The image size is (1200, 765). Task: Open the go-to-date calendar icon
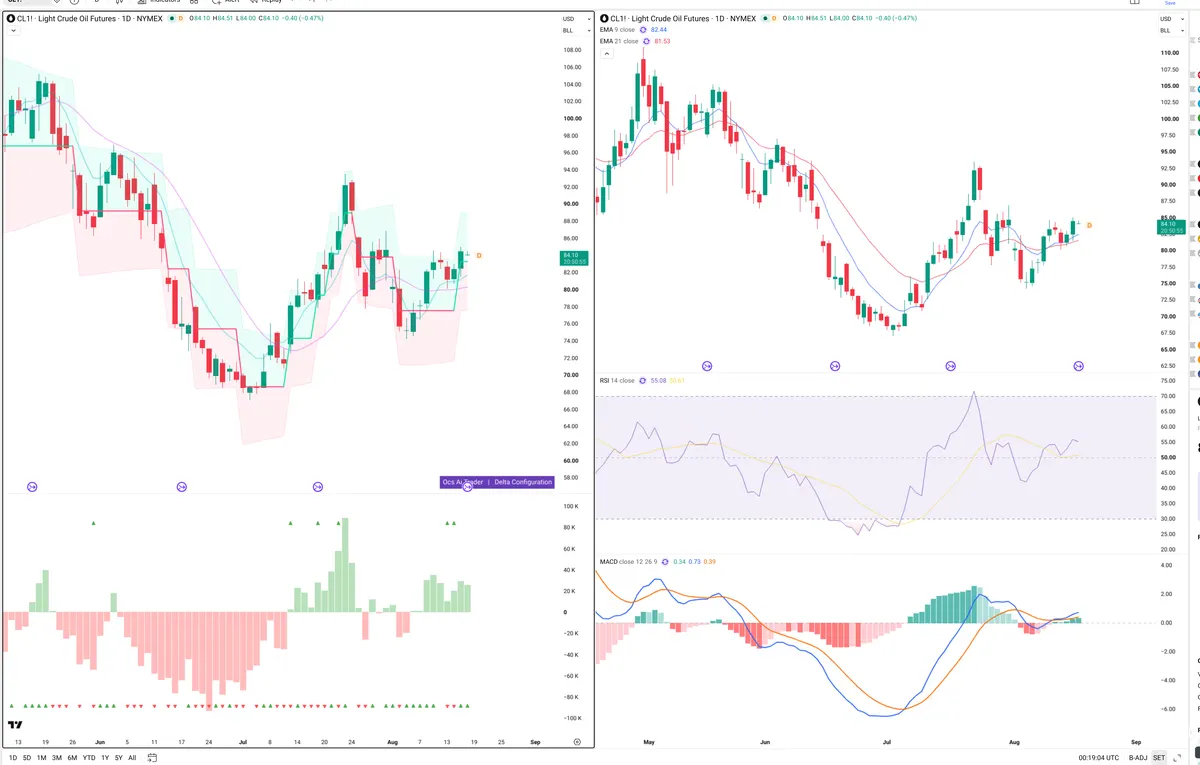151,758
